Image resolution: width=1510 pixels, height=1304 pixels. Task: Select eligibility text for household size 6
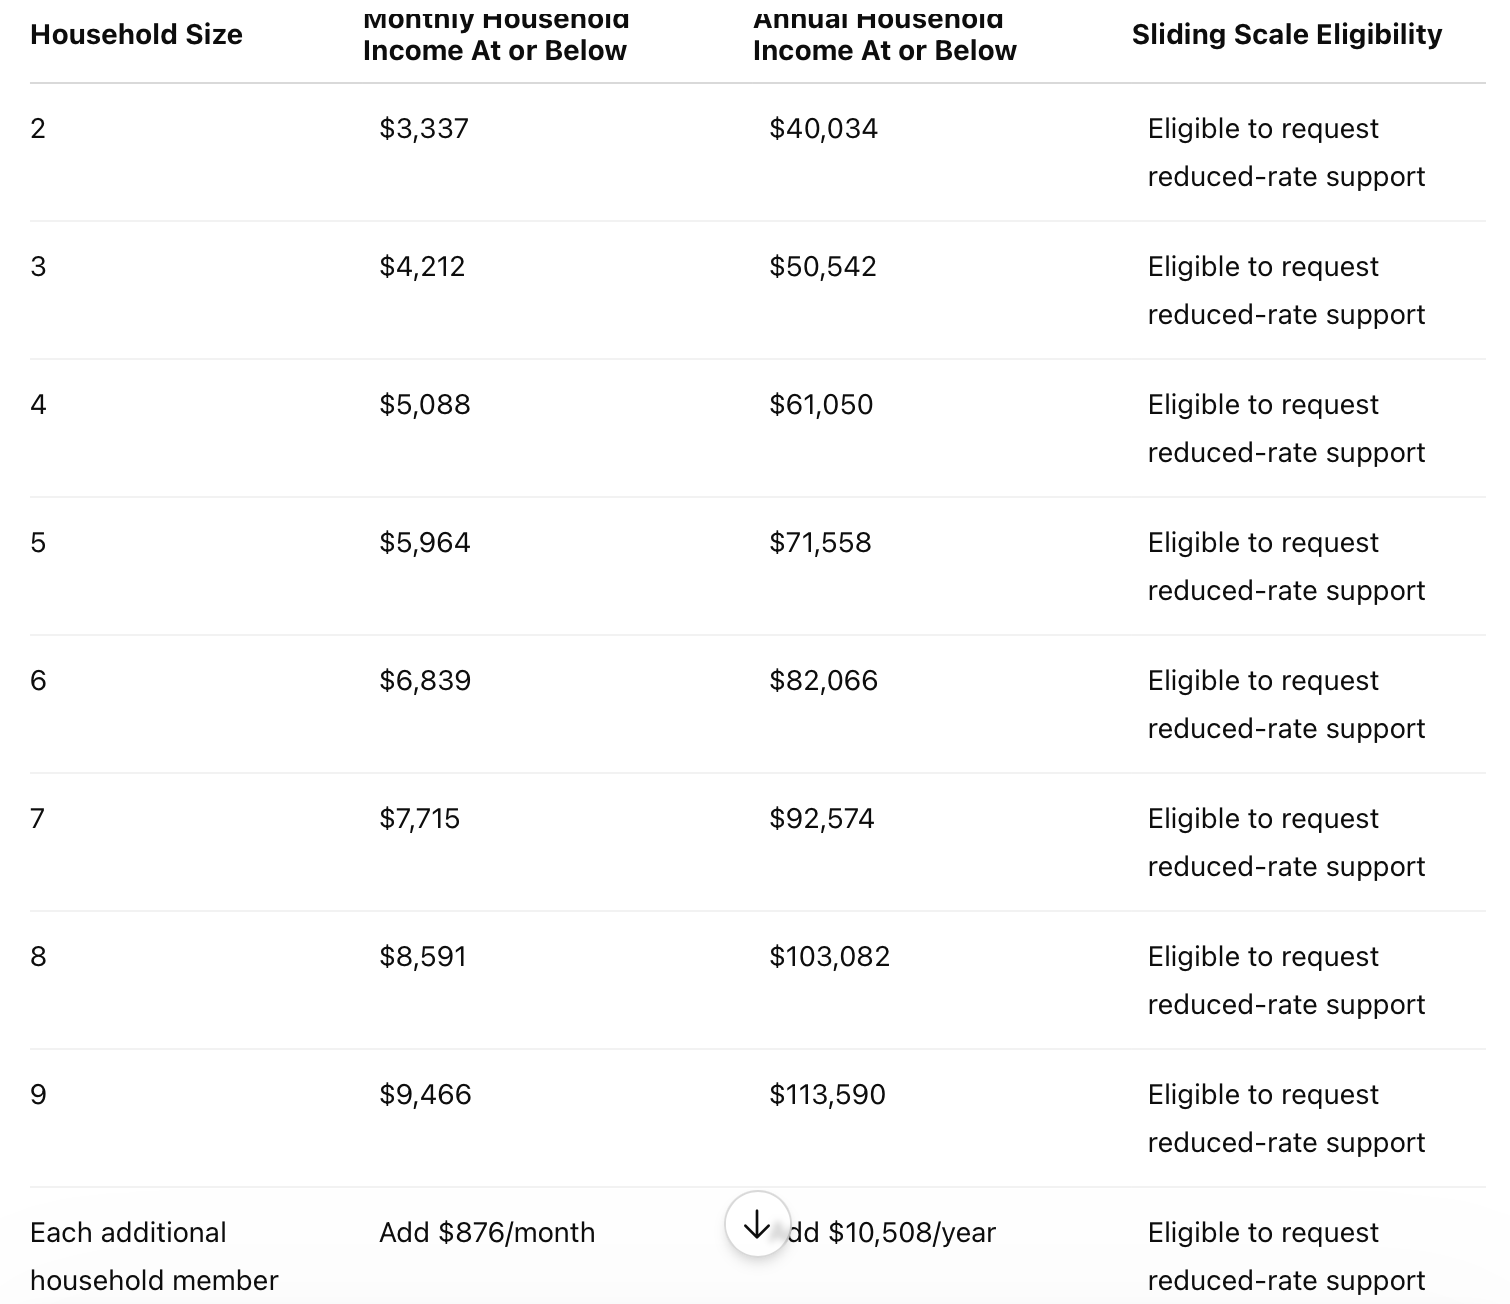(1286, 705)
